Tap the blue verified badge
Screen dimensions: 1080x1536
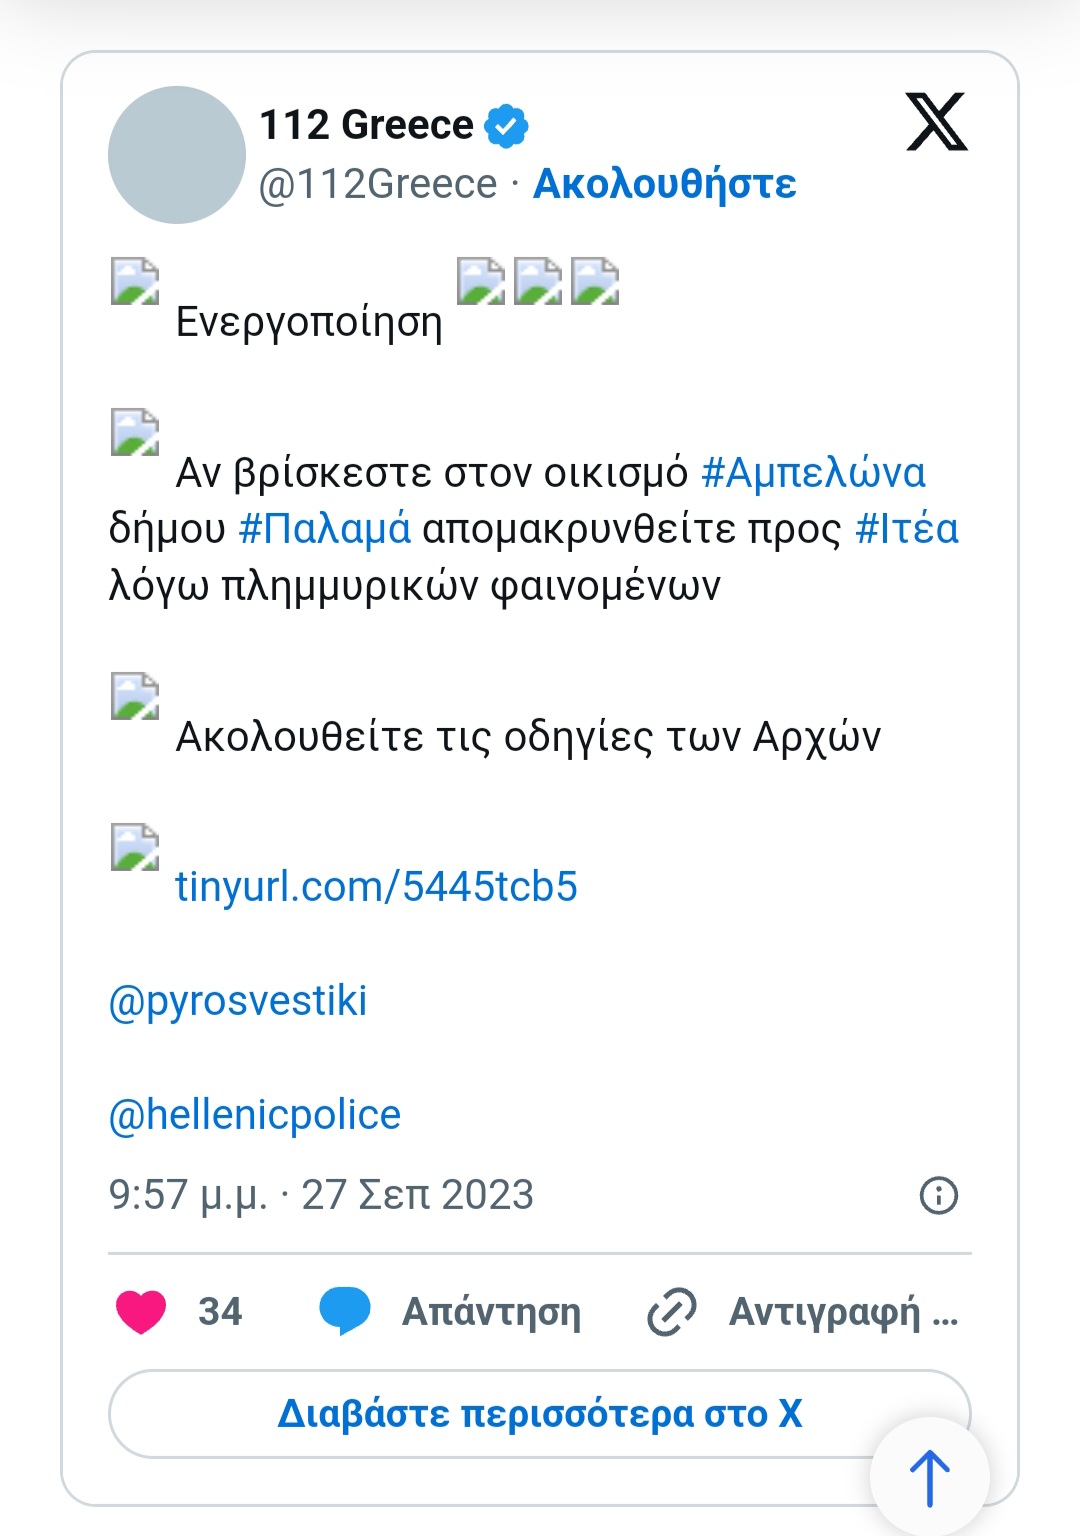(506, 126)
